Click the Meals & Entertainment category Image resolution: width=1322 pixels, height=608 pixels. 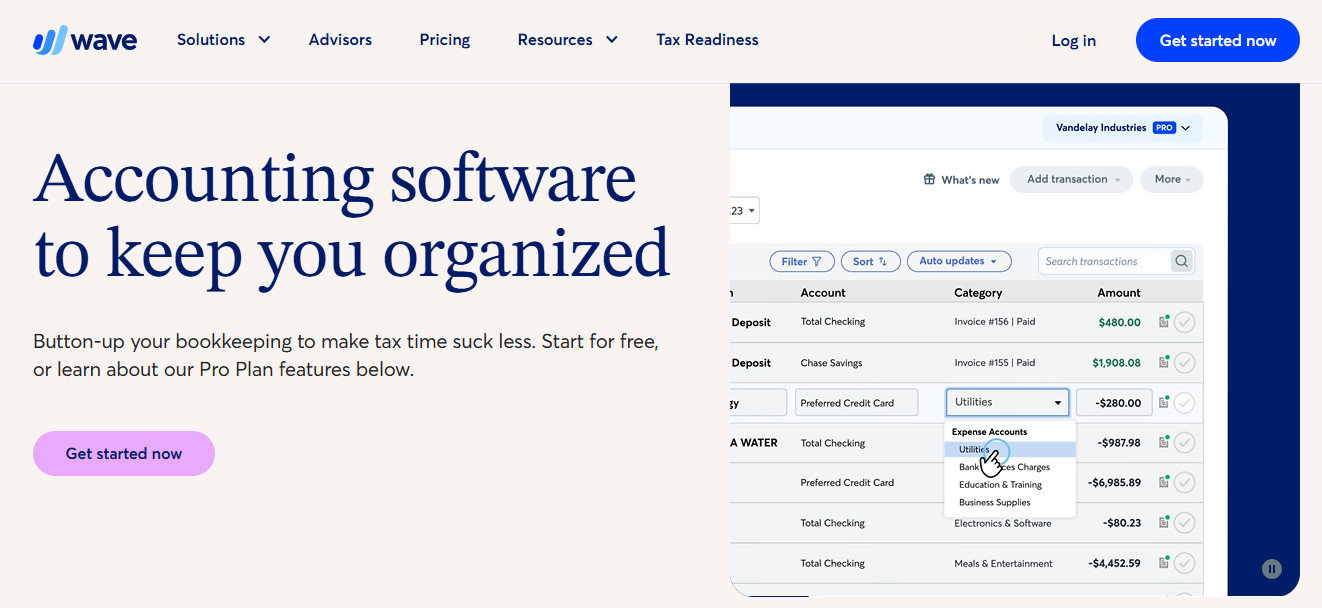[x=1003, y=563]
